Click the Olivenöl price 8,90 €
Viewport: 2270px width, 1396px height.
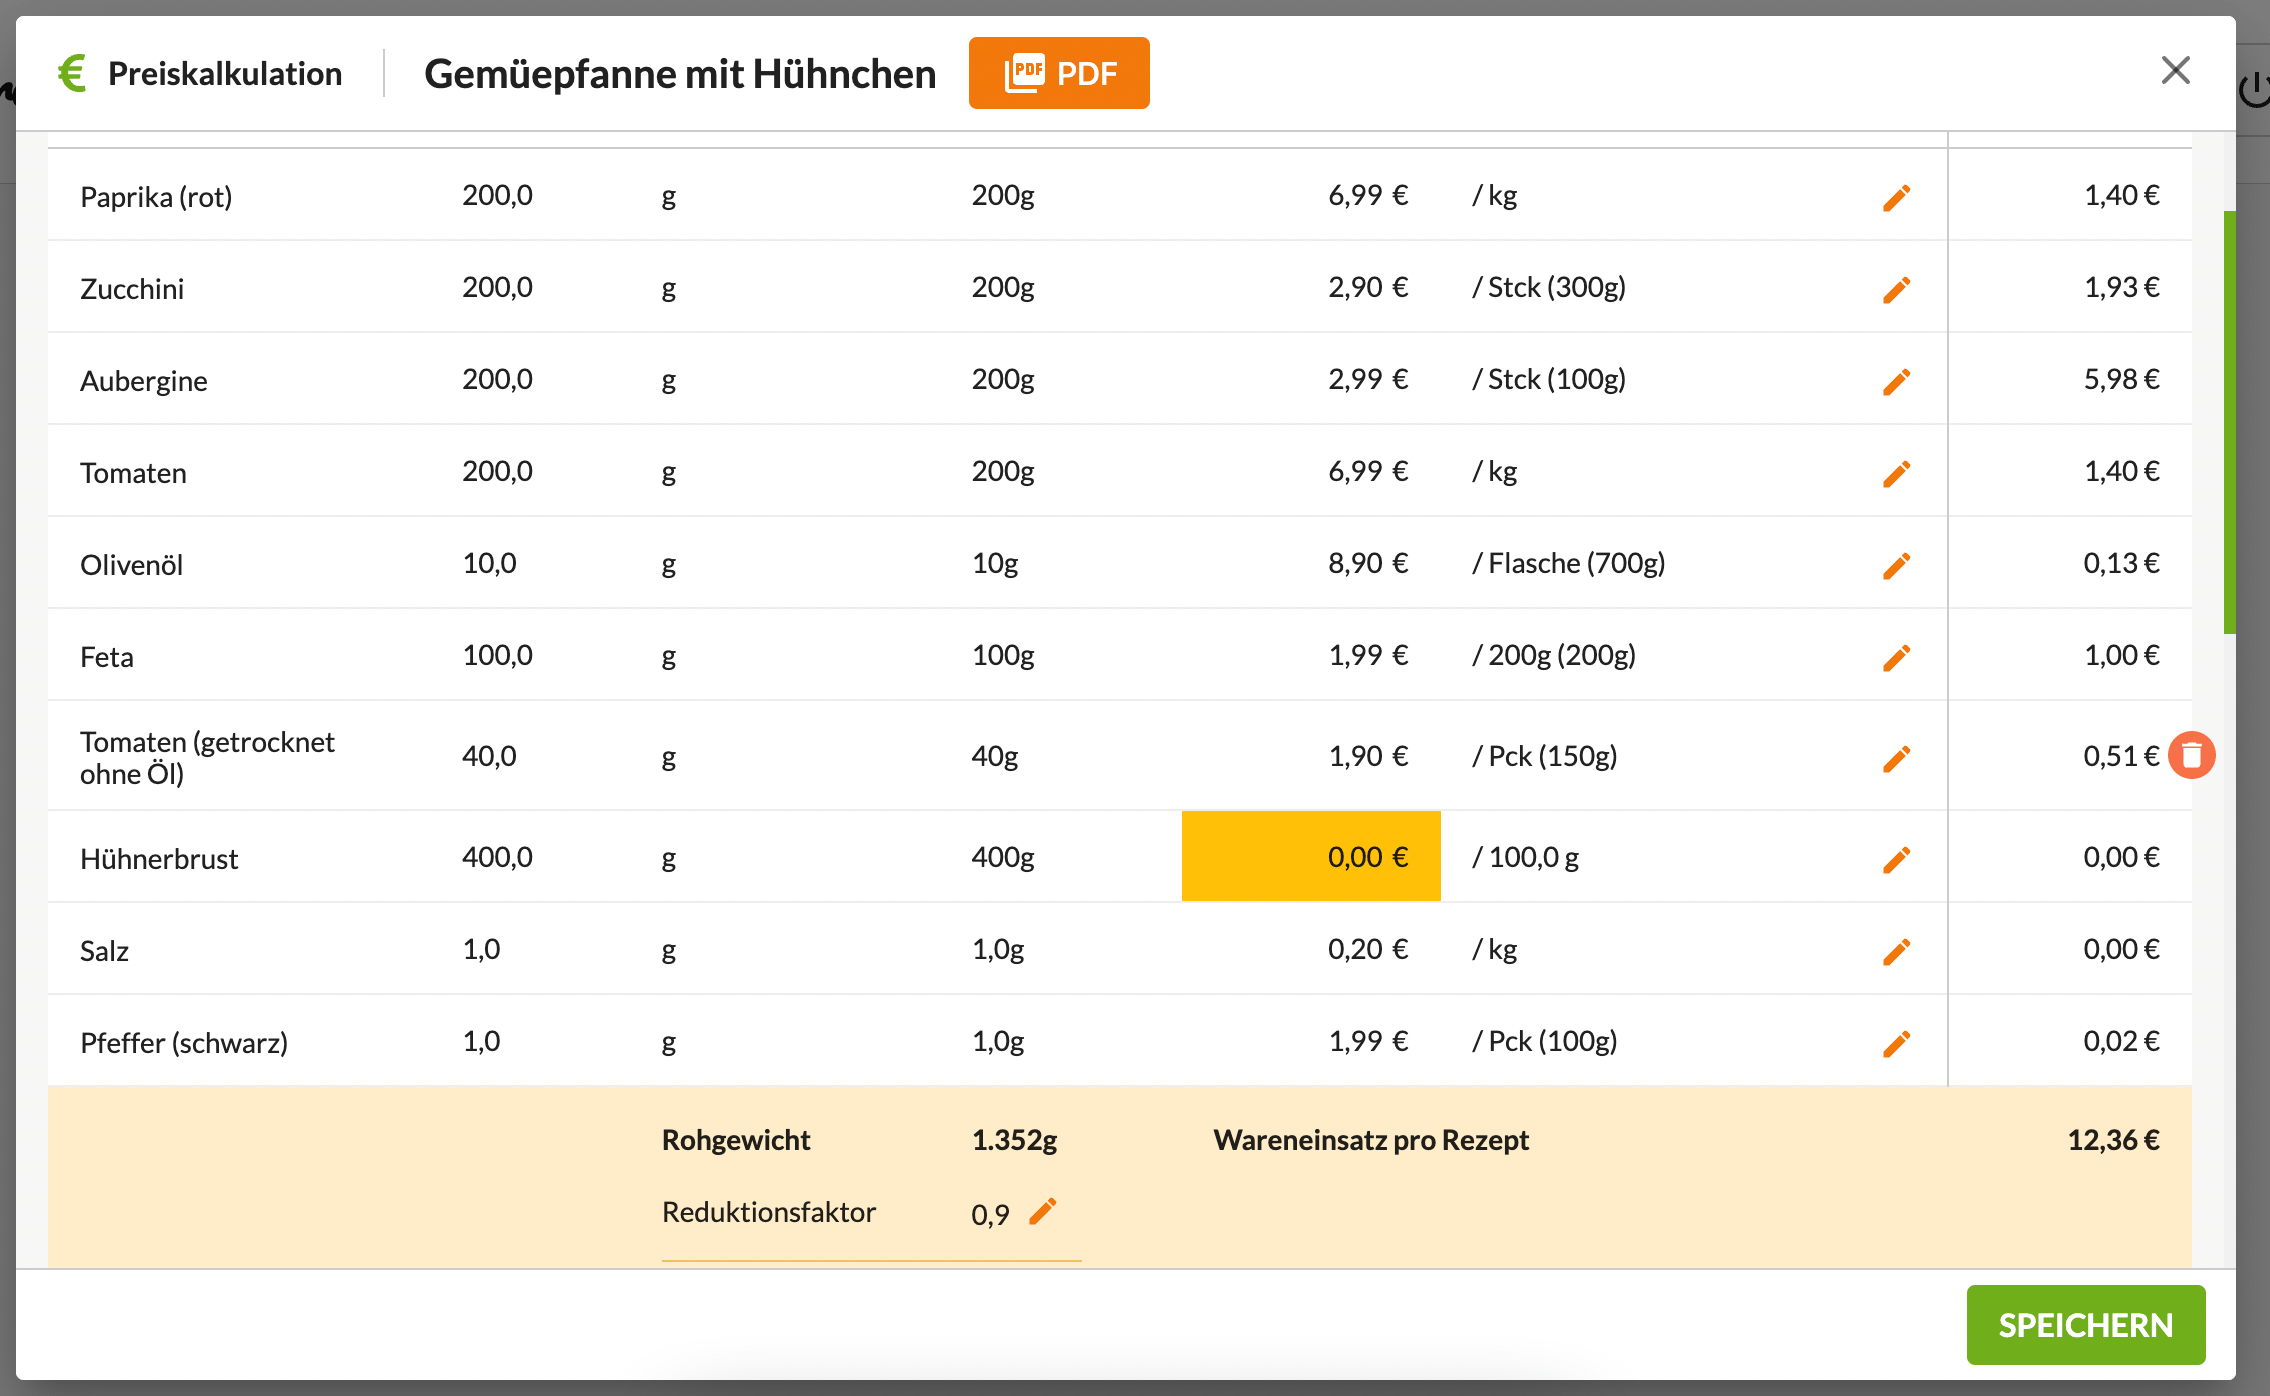(1368, 563)
